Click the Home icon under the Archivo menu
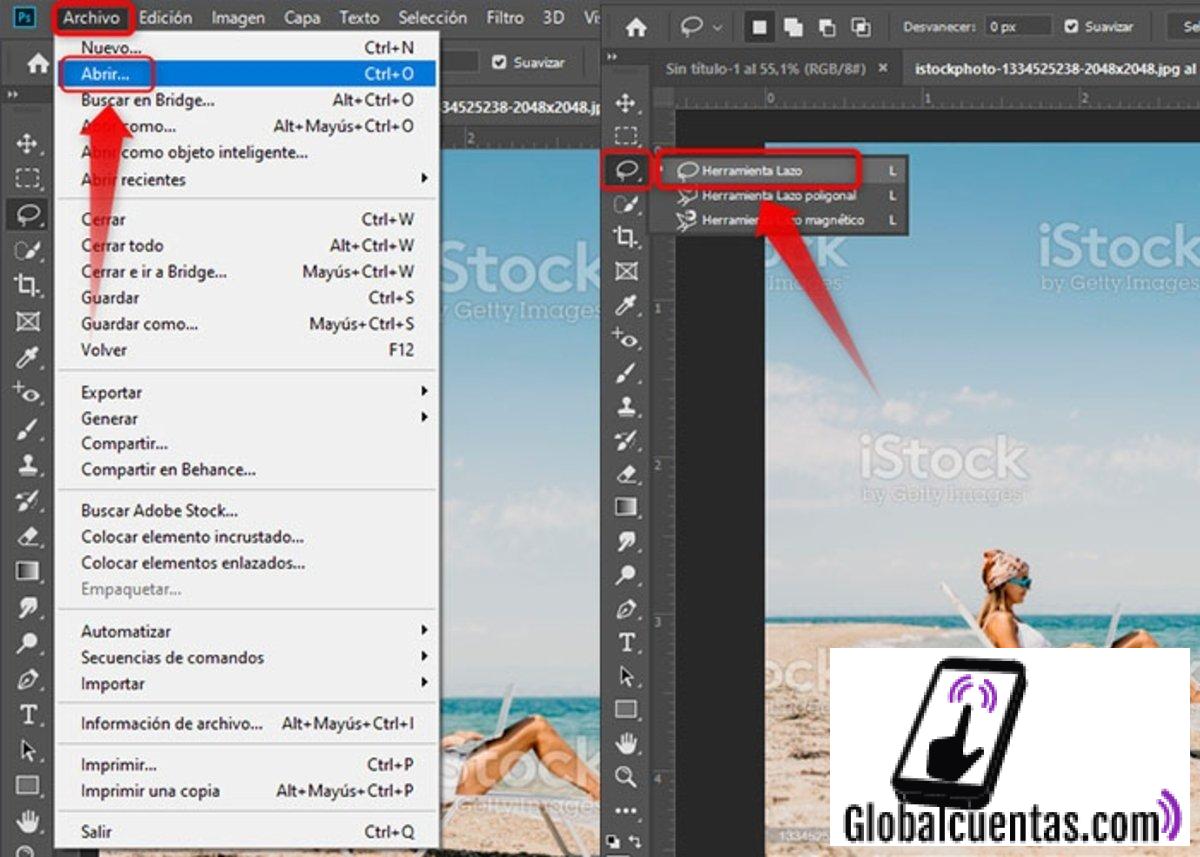This screenshot has width=1200, height=857. [38, 63]
